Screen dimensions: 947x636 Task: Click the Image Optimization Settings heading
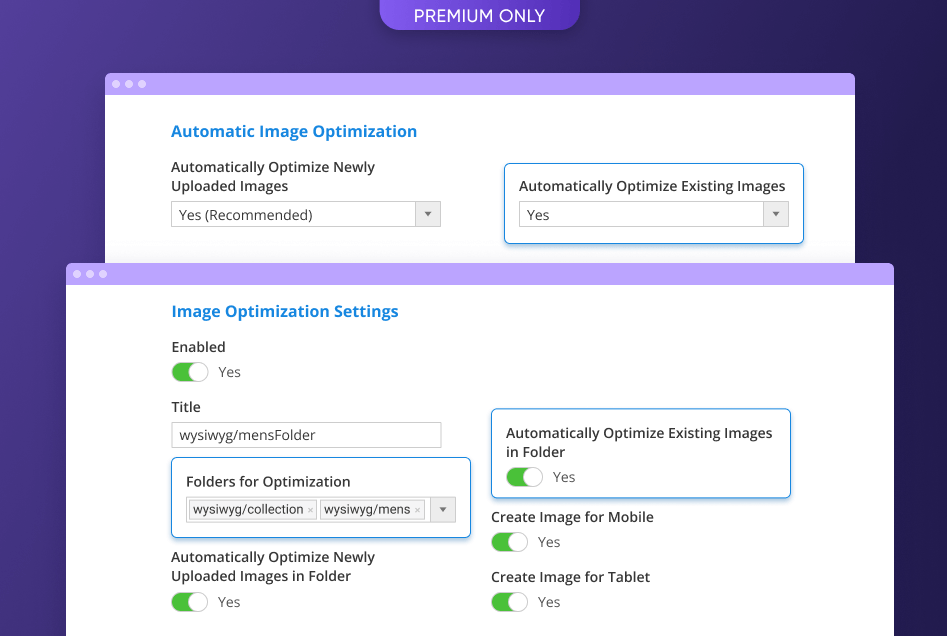coord(285,311)
